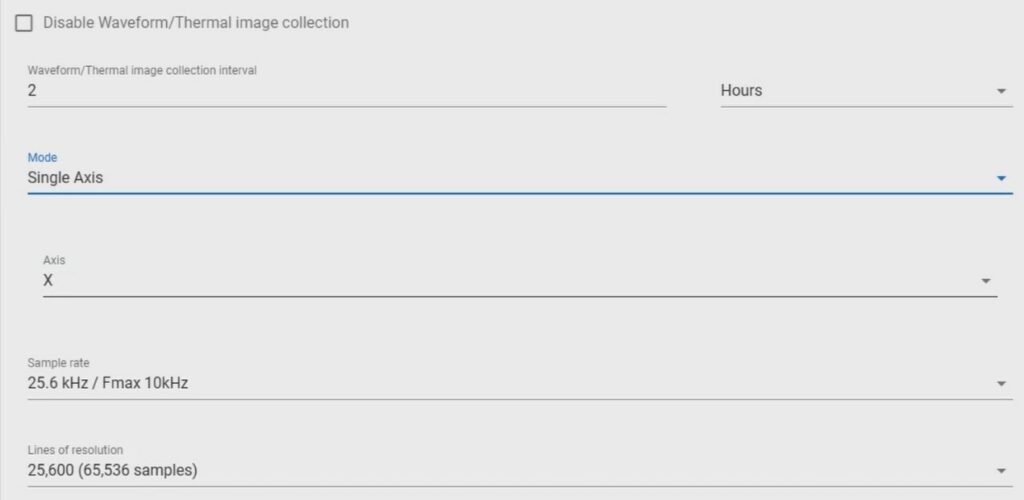Click empty area of the Axis selection field
The image size is (1024, 500).
click(x=516, y=281)
